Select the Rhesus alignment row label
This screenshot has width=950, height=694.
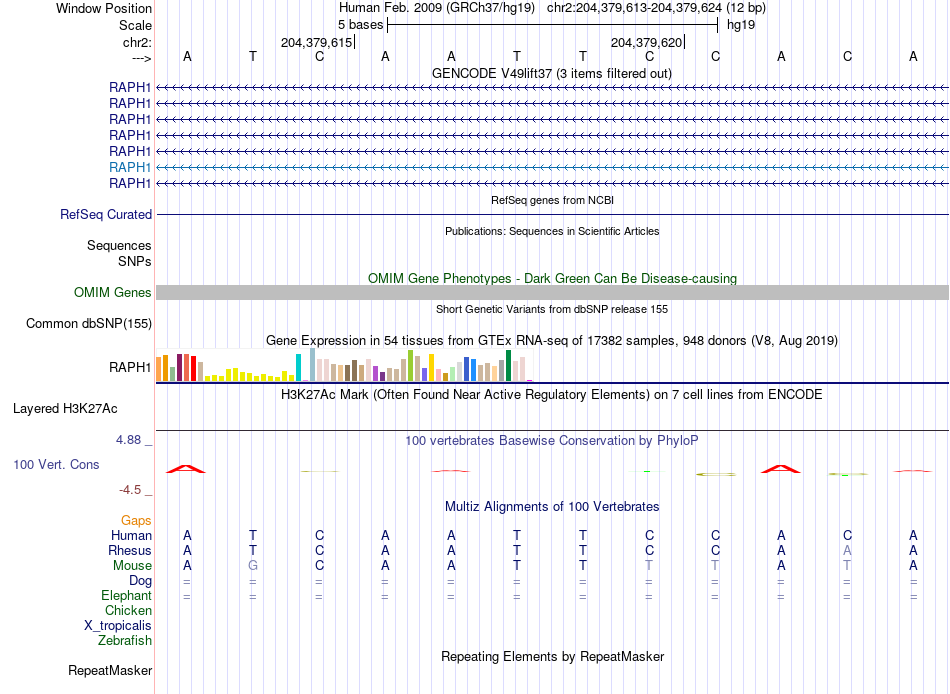(130, 551)
